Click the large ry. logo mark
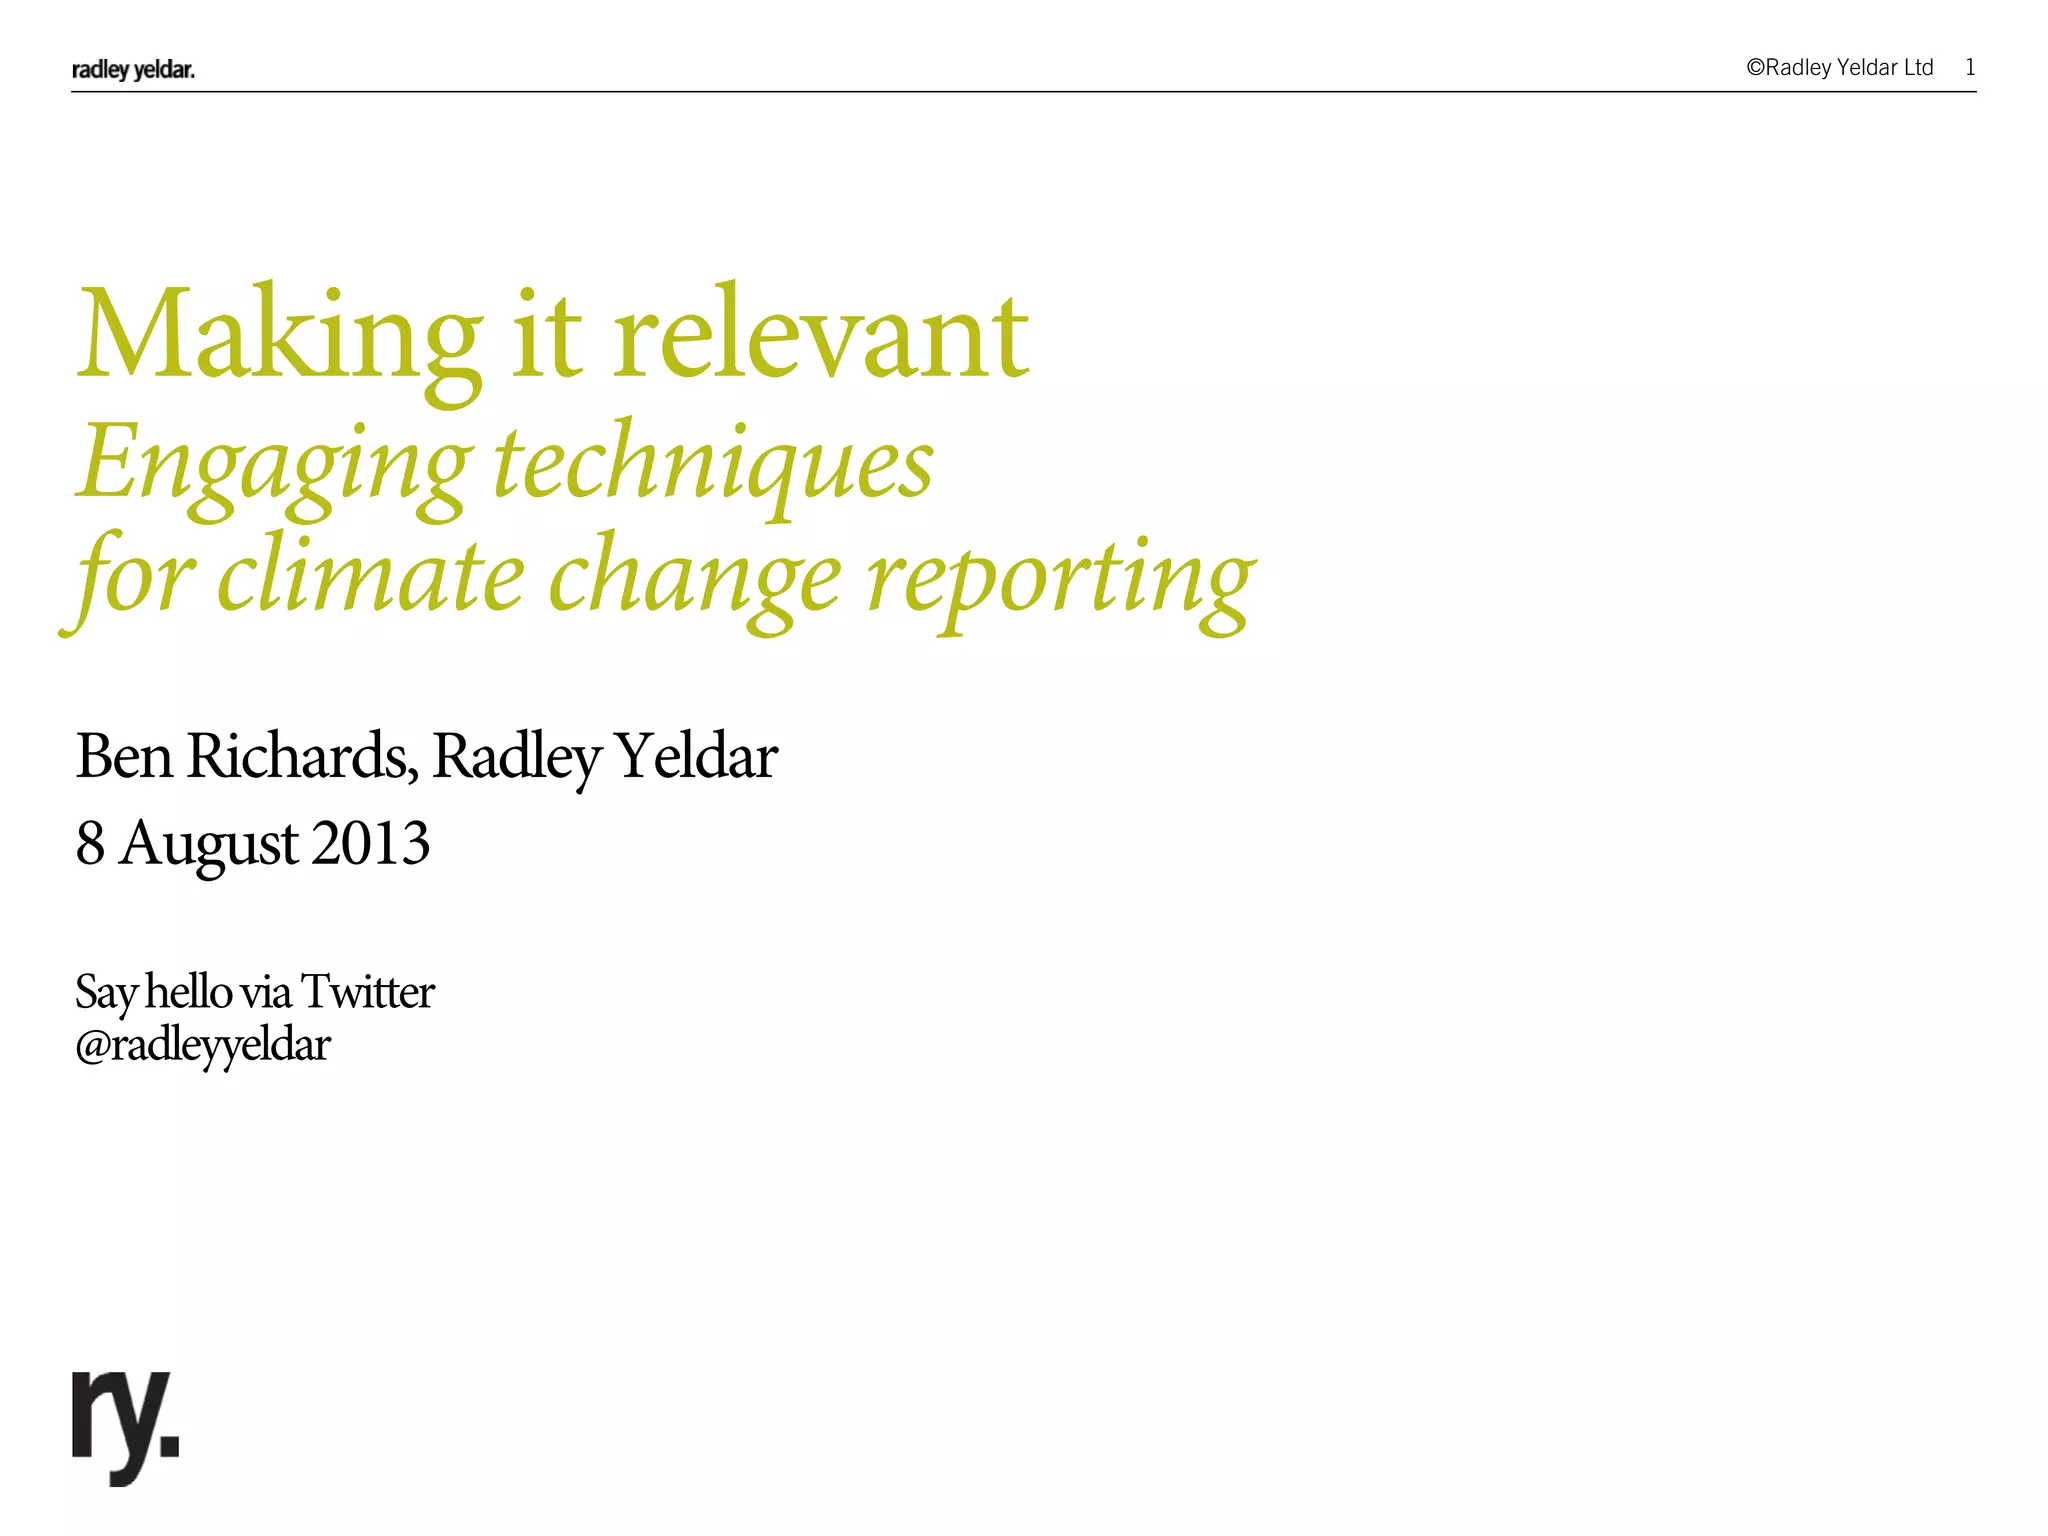Image resolution: width=2048 pixels, height=1536 pixels. coord(126,1428)
